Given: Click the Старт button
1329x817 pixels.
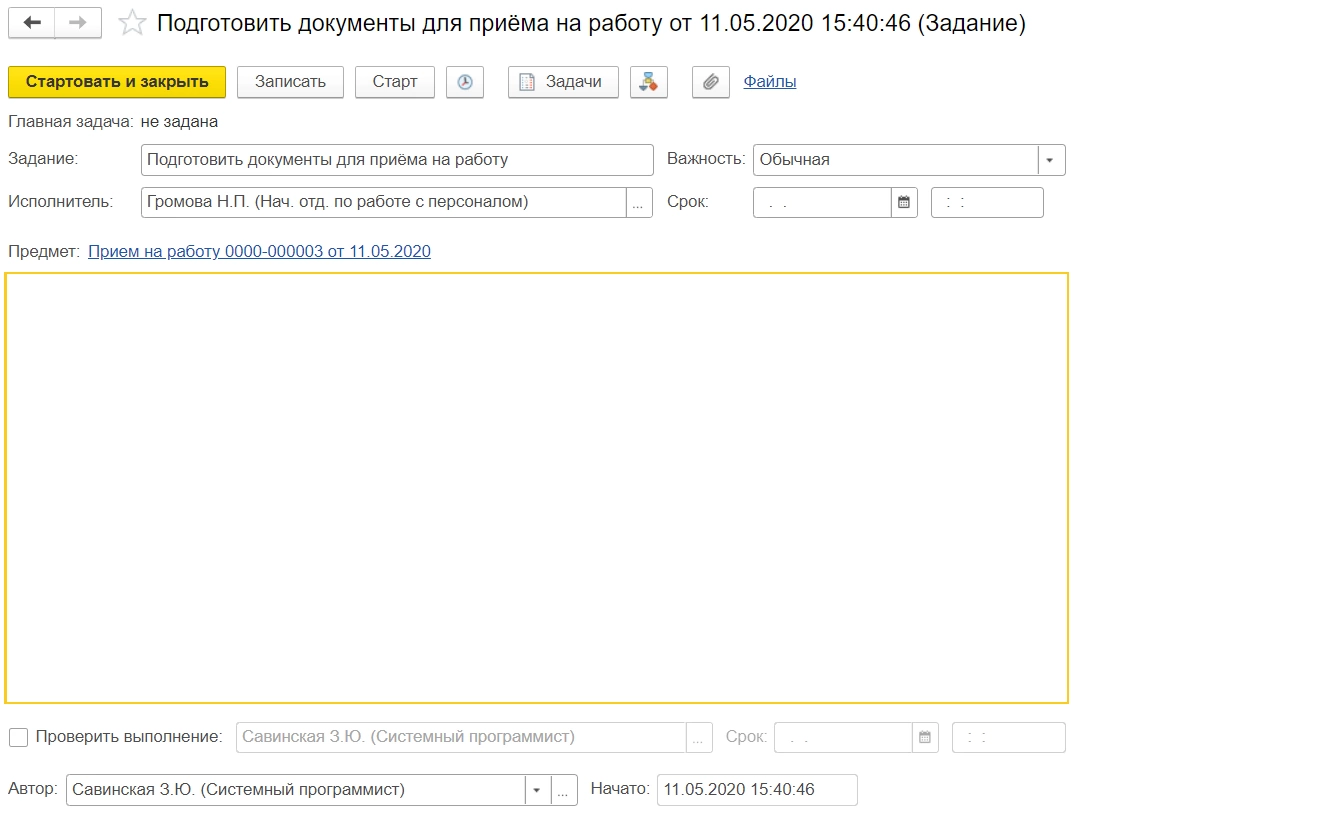Looking at the screenshot, I should (x=395, y=82).
